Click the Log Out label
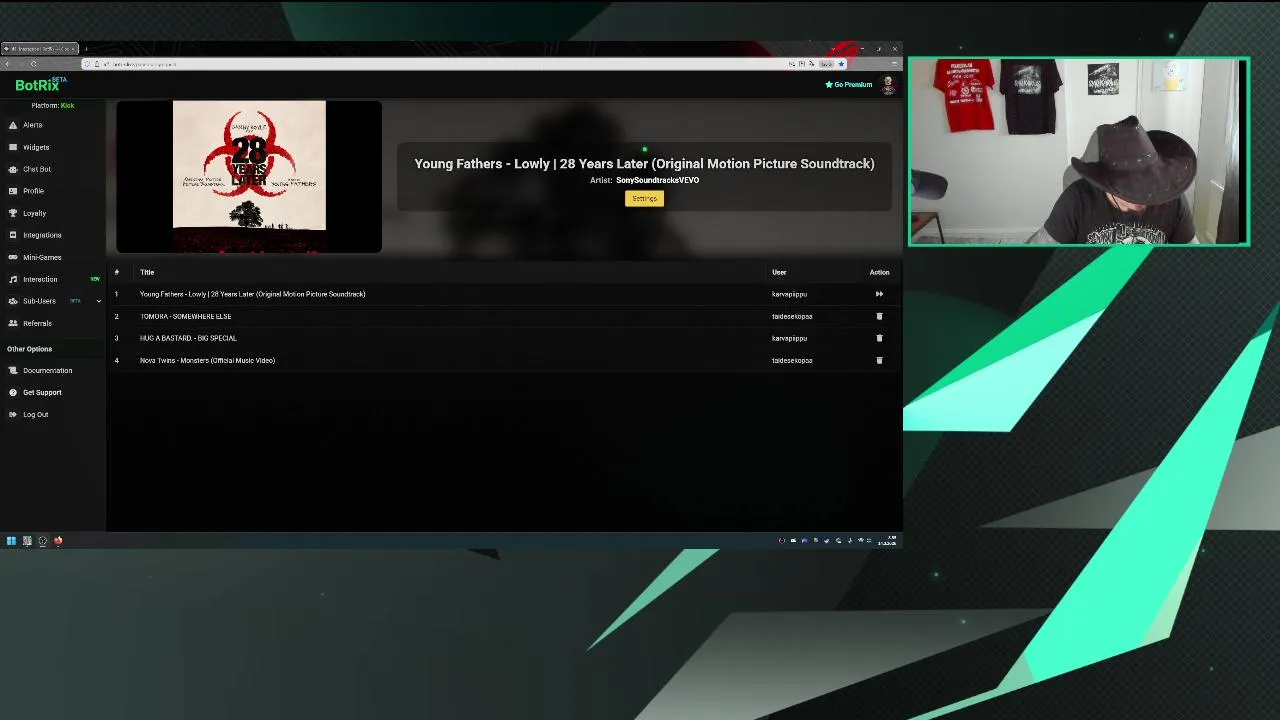 [35, 414]
